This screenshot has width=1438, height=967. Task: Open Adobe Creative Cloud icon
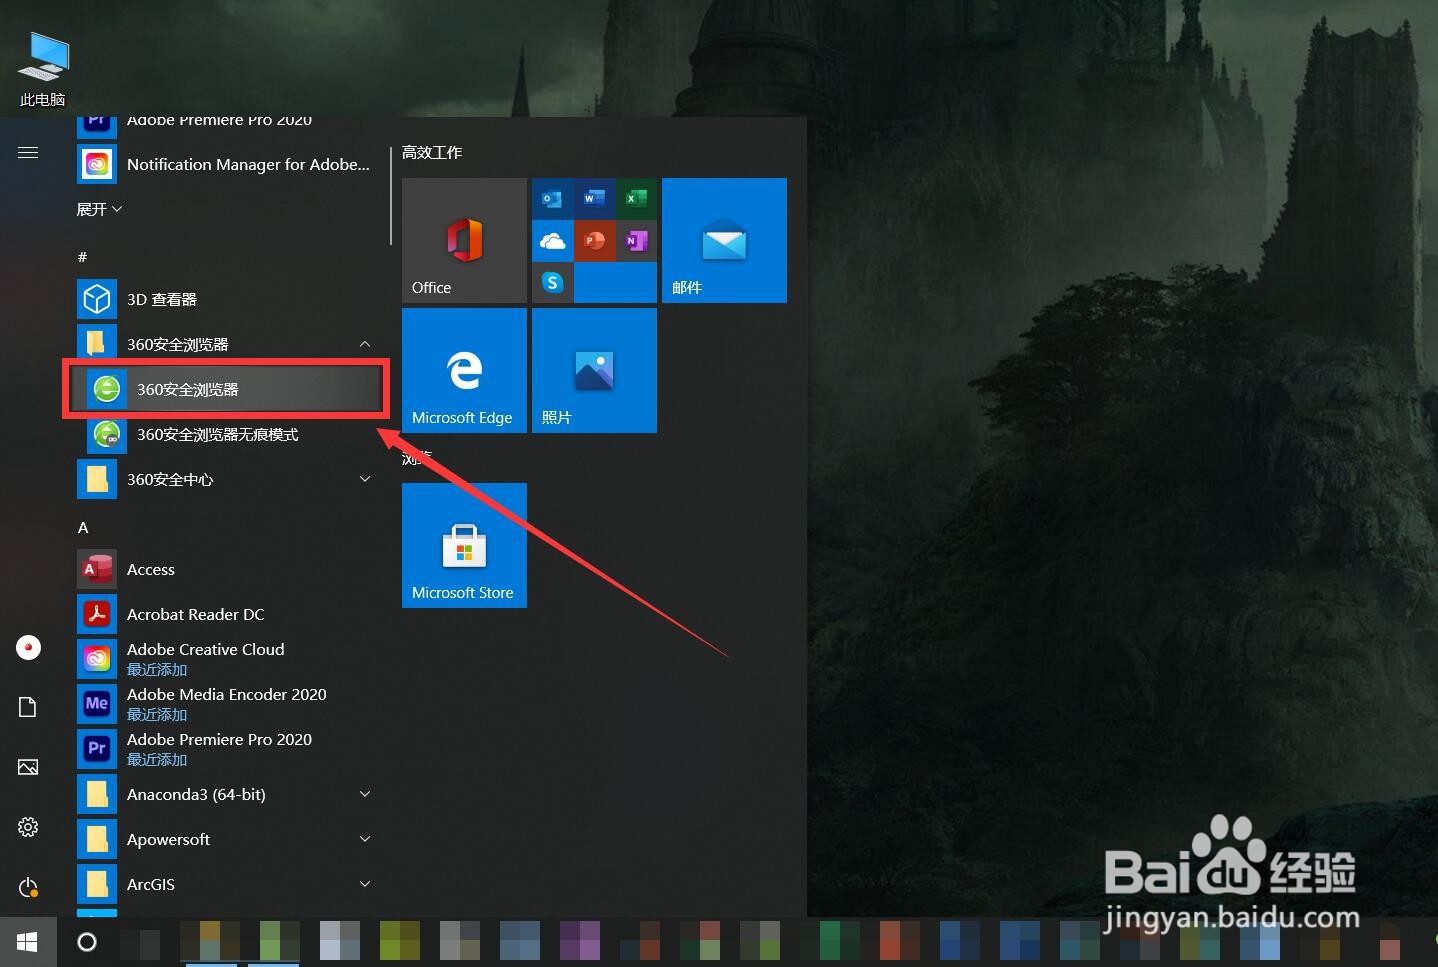click(97, 659)
